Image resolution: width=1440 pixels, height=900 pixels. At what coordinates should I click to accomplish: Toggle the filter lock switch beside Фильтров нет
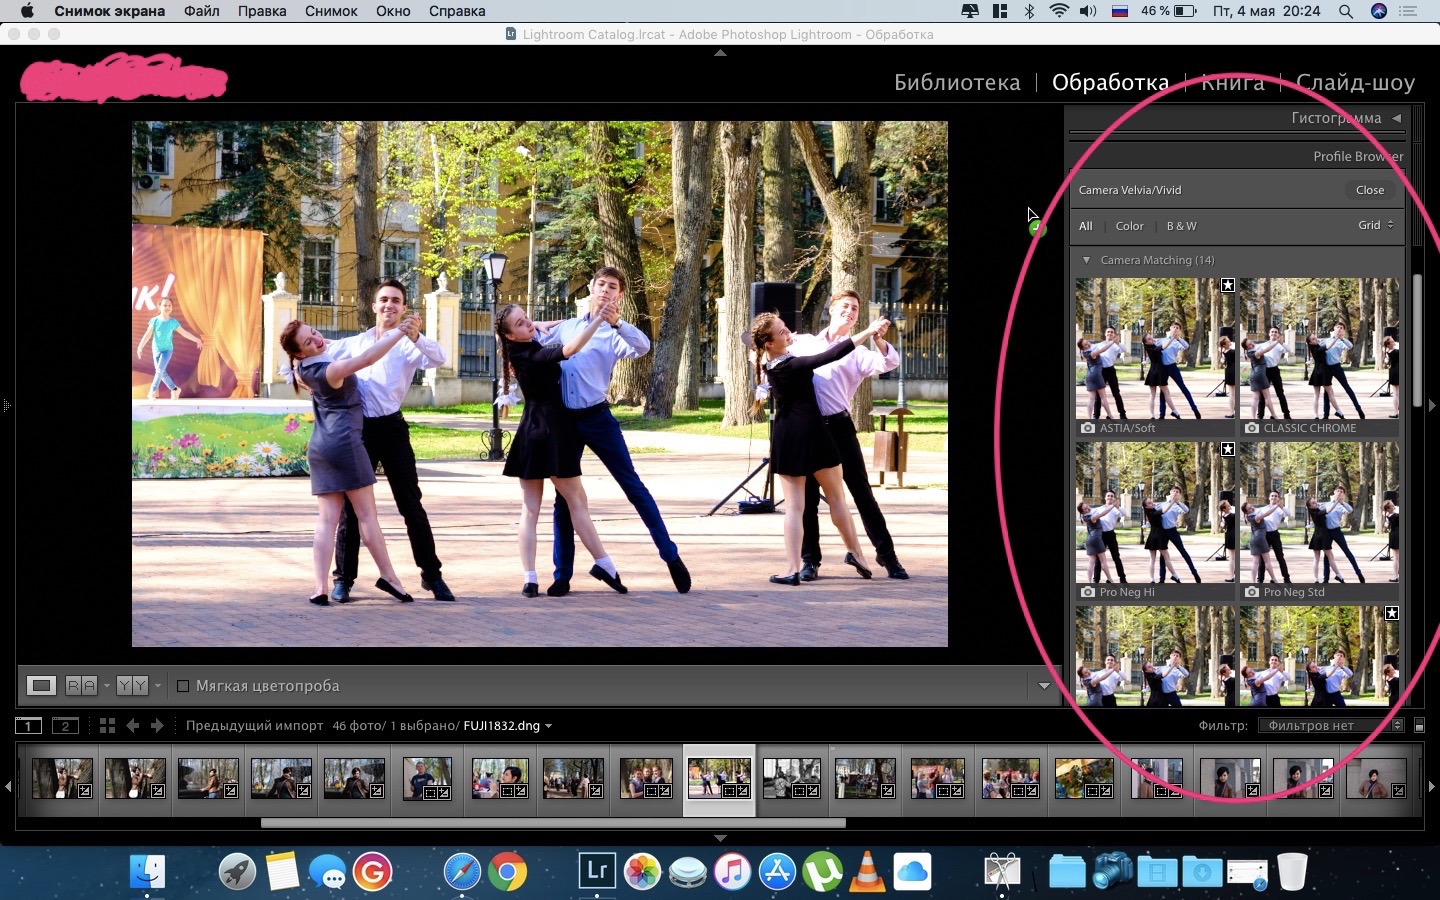[x=1419, y=726]
